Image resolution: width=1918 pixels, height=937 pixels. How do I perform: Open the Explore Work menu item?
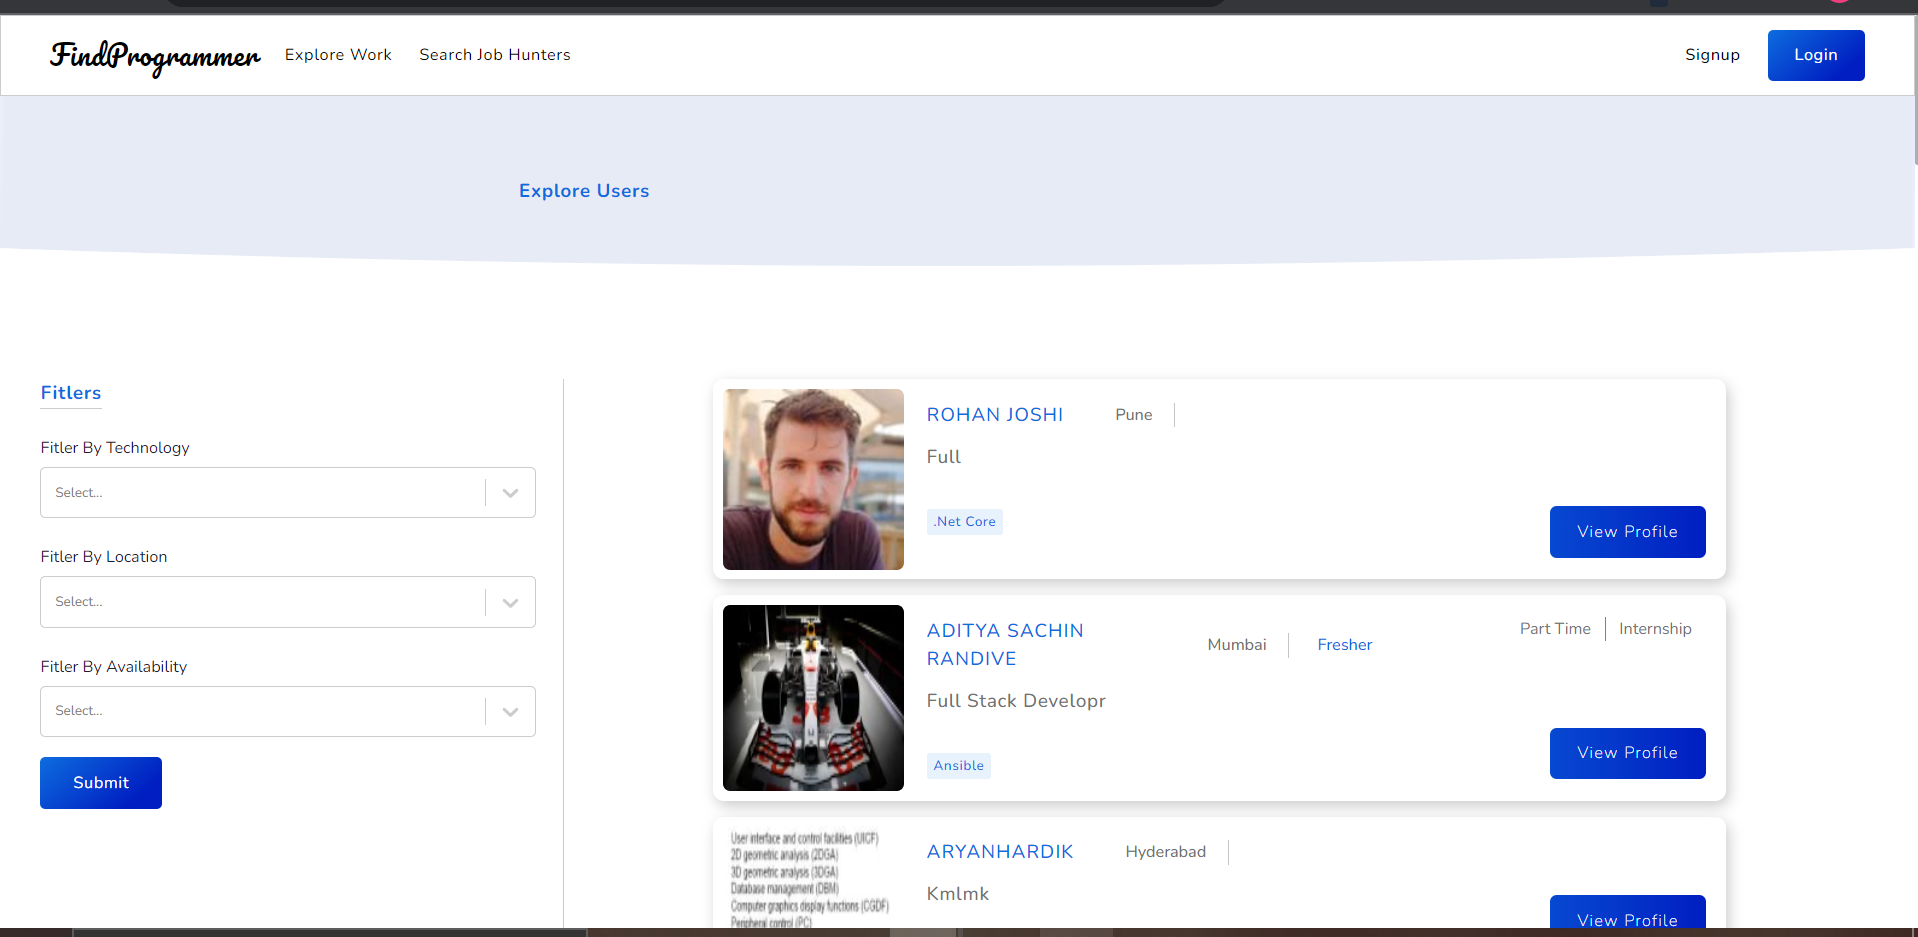pyautogui.click(x=337, y=55)
